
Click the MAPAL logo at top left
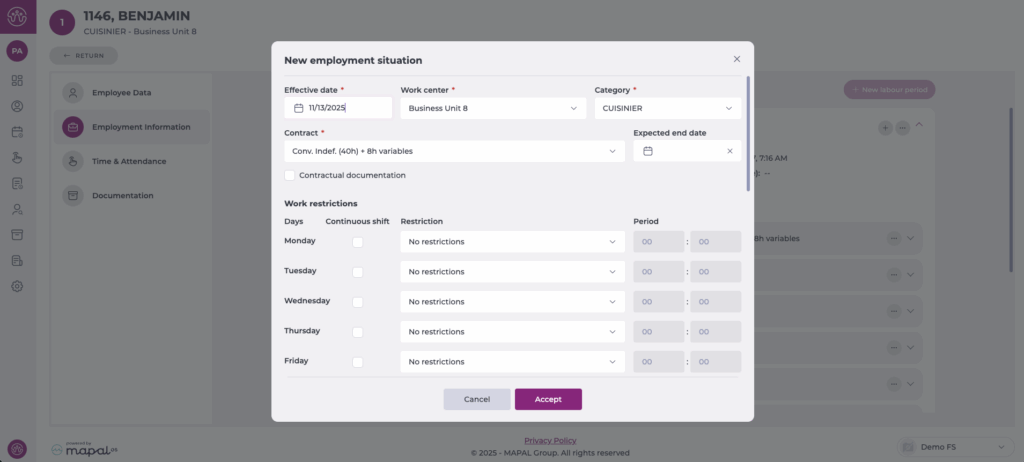pyautogui.click(x=17, y=17)
